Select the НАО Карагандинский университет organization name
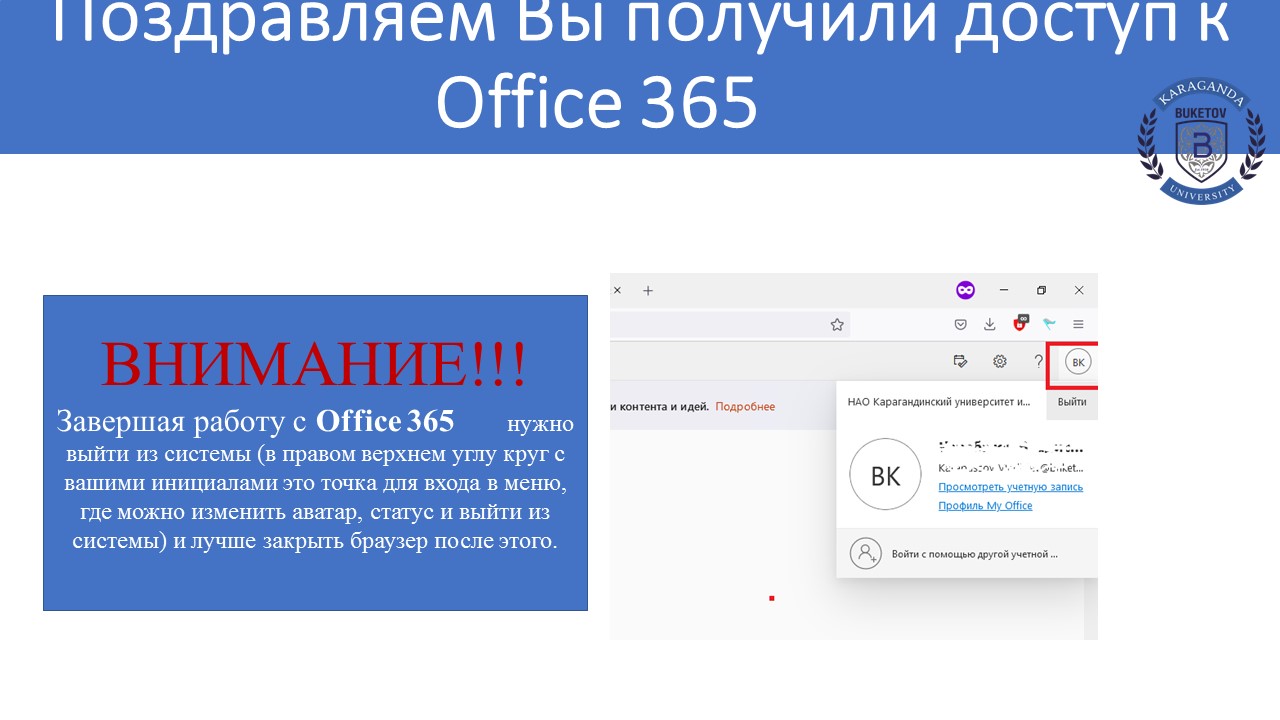Screen dimensions: 1280x720 pos(938,402)
